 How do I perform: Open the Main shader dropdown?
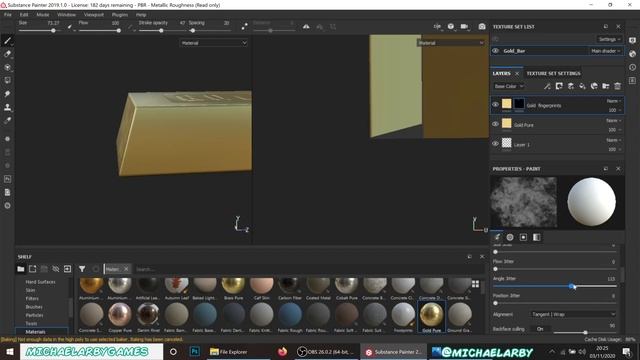coord(606,51)
